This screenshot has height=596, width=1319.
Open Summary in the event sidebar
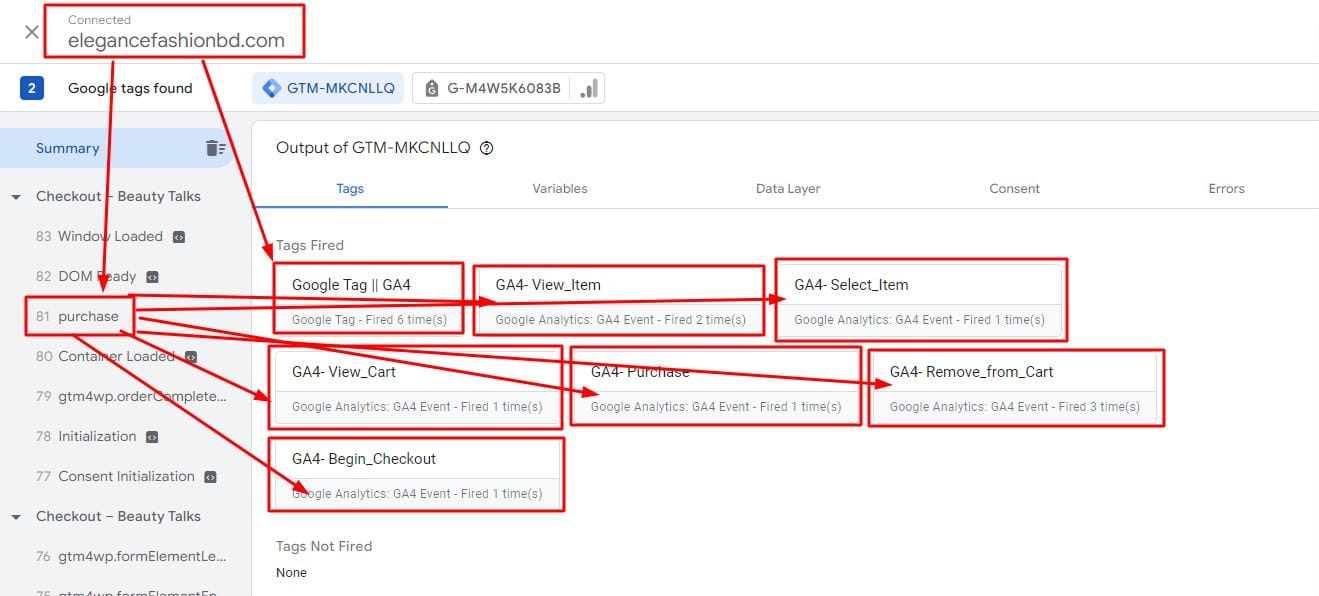tap(68, 148)
